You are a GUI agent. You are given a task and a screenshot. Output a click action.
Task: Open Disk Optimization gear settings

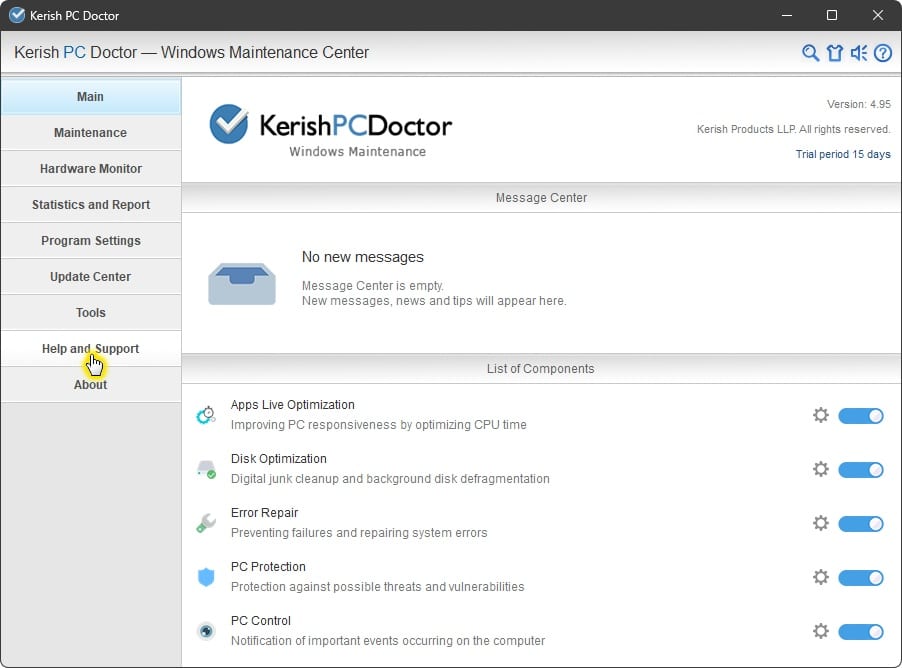click(x=821, y=469)
